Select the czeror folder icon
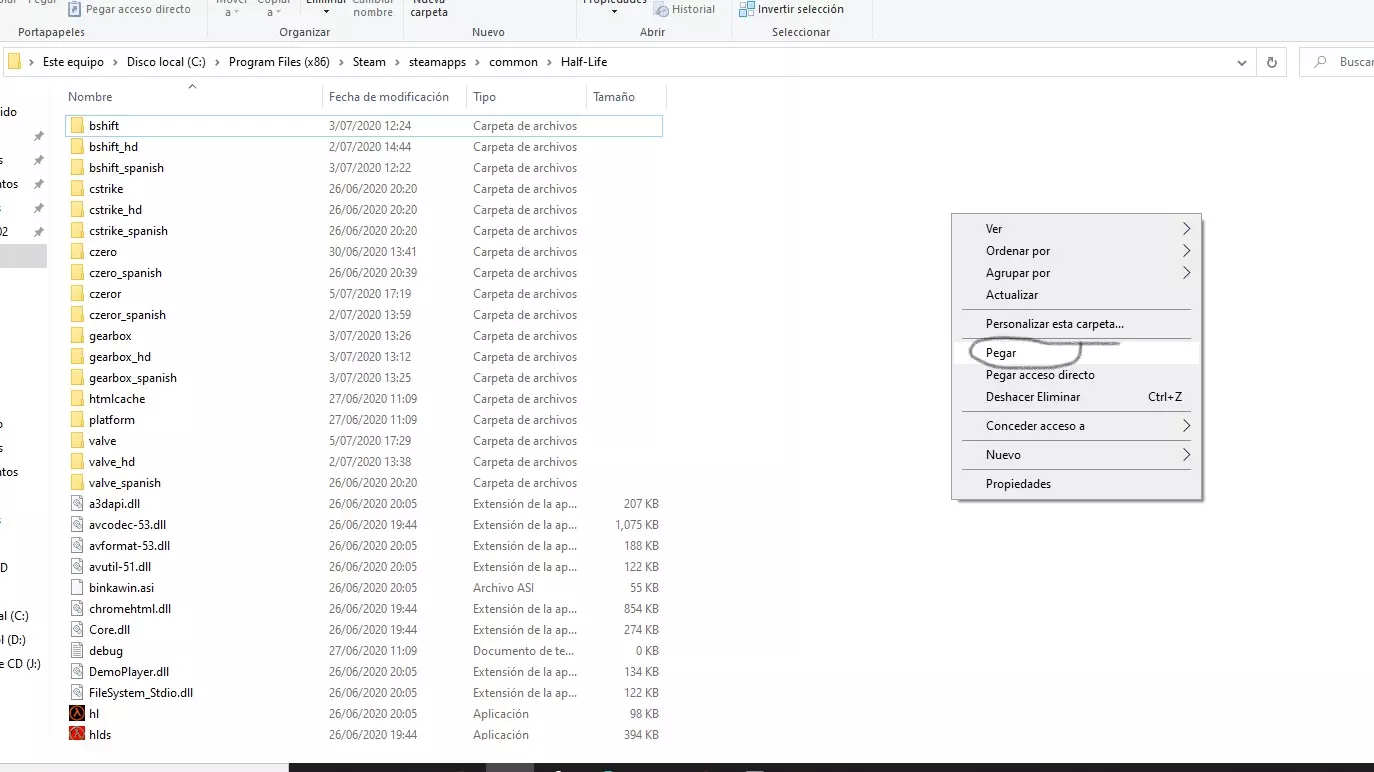1374x772 pixels. [78, 294]
